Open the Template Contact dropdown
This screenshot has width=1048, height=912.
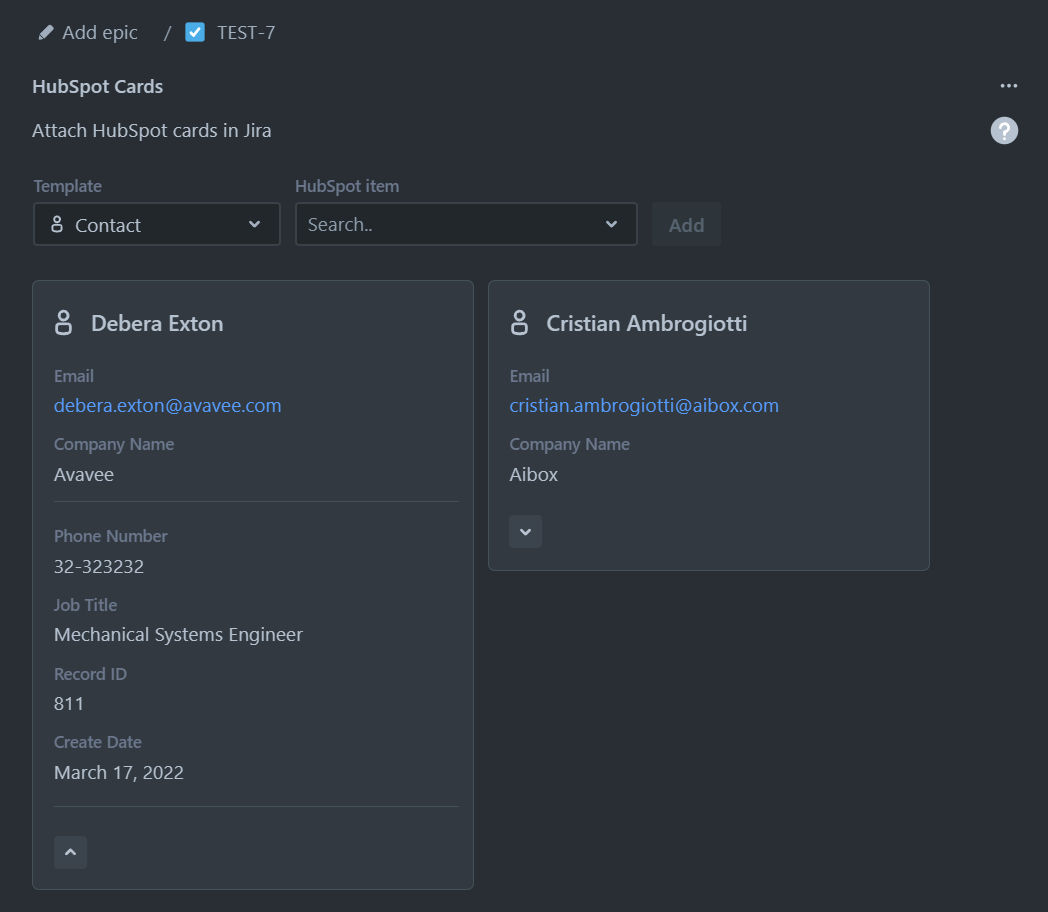point(156,225)
